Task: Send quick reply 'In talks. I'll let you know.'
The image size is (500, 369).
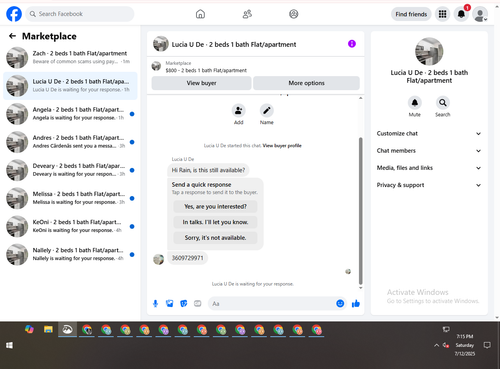Action: pyautogui.click(x=215, y=222)
